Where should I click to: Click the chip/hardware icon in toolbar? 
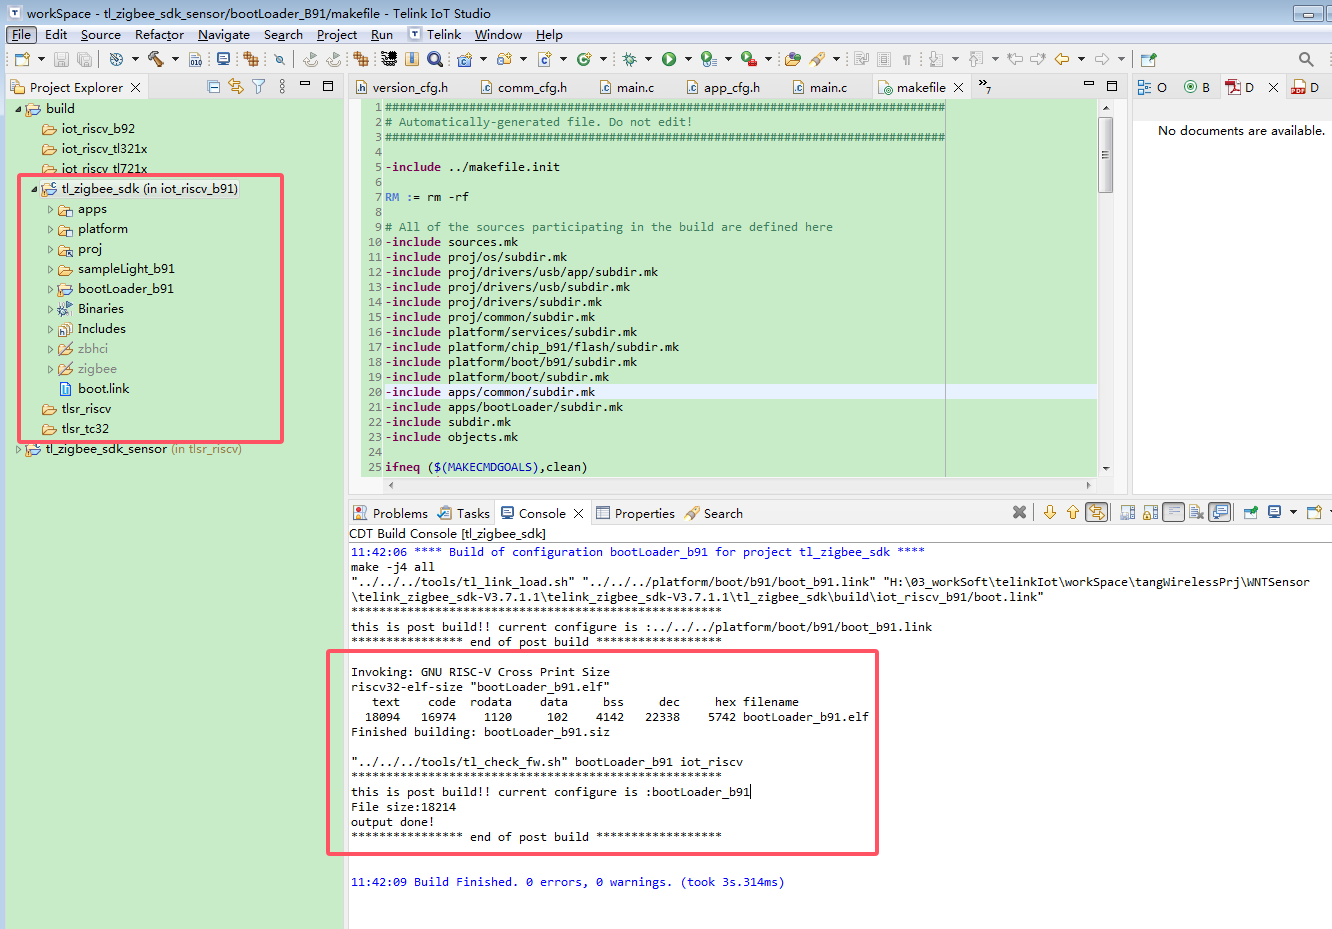(x=389, y=60)
